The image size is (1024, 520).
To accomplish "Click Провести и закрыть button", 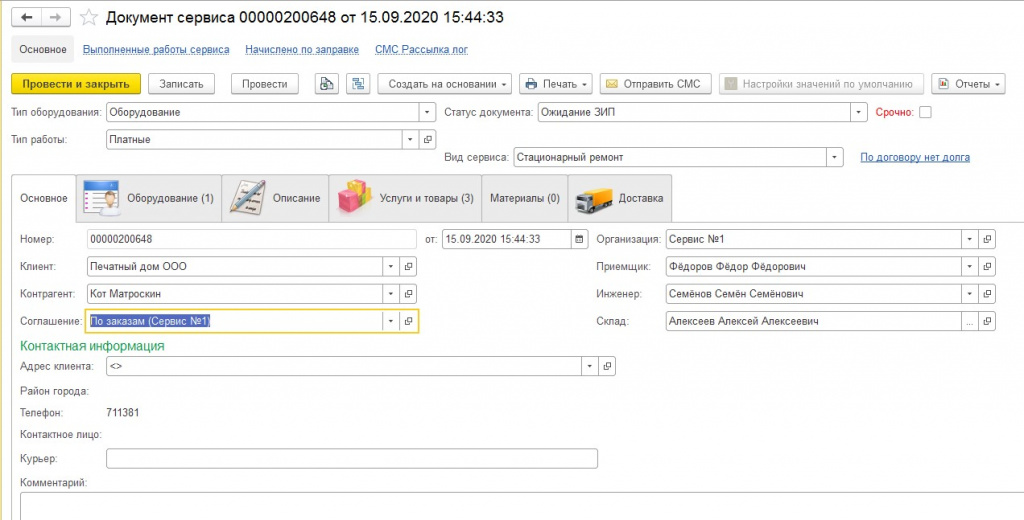I will (x=76, y=84).
